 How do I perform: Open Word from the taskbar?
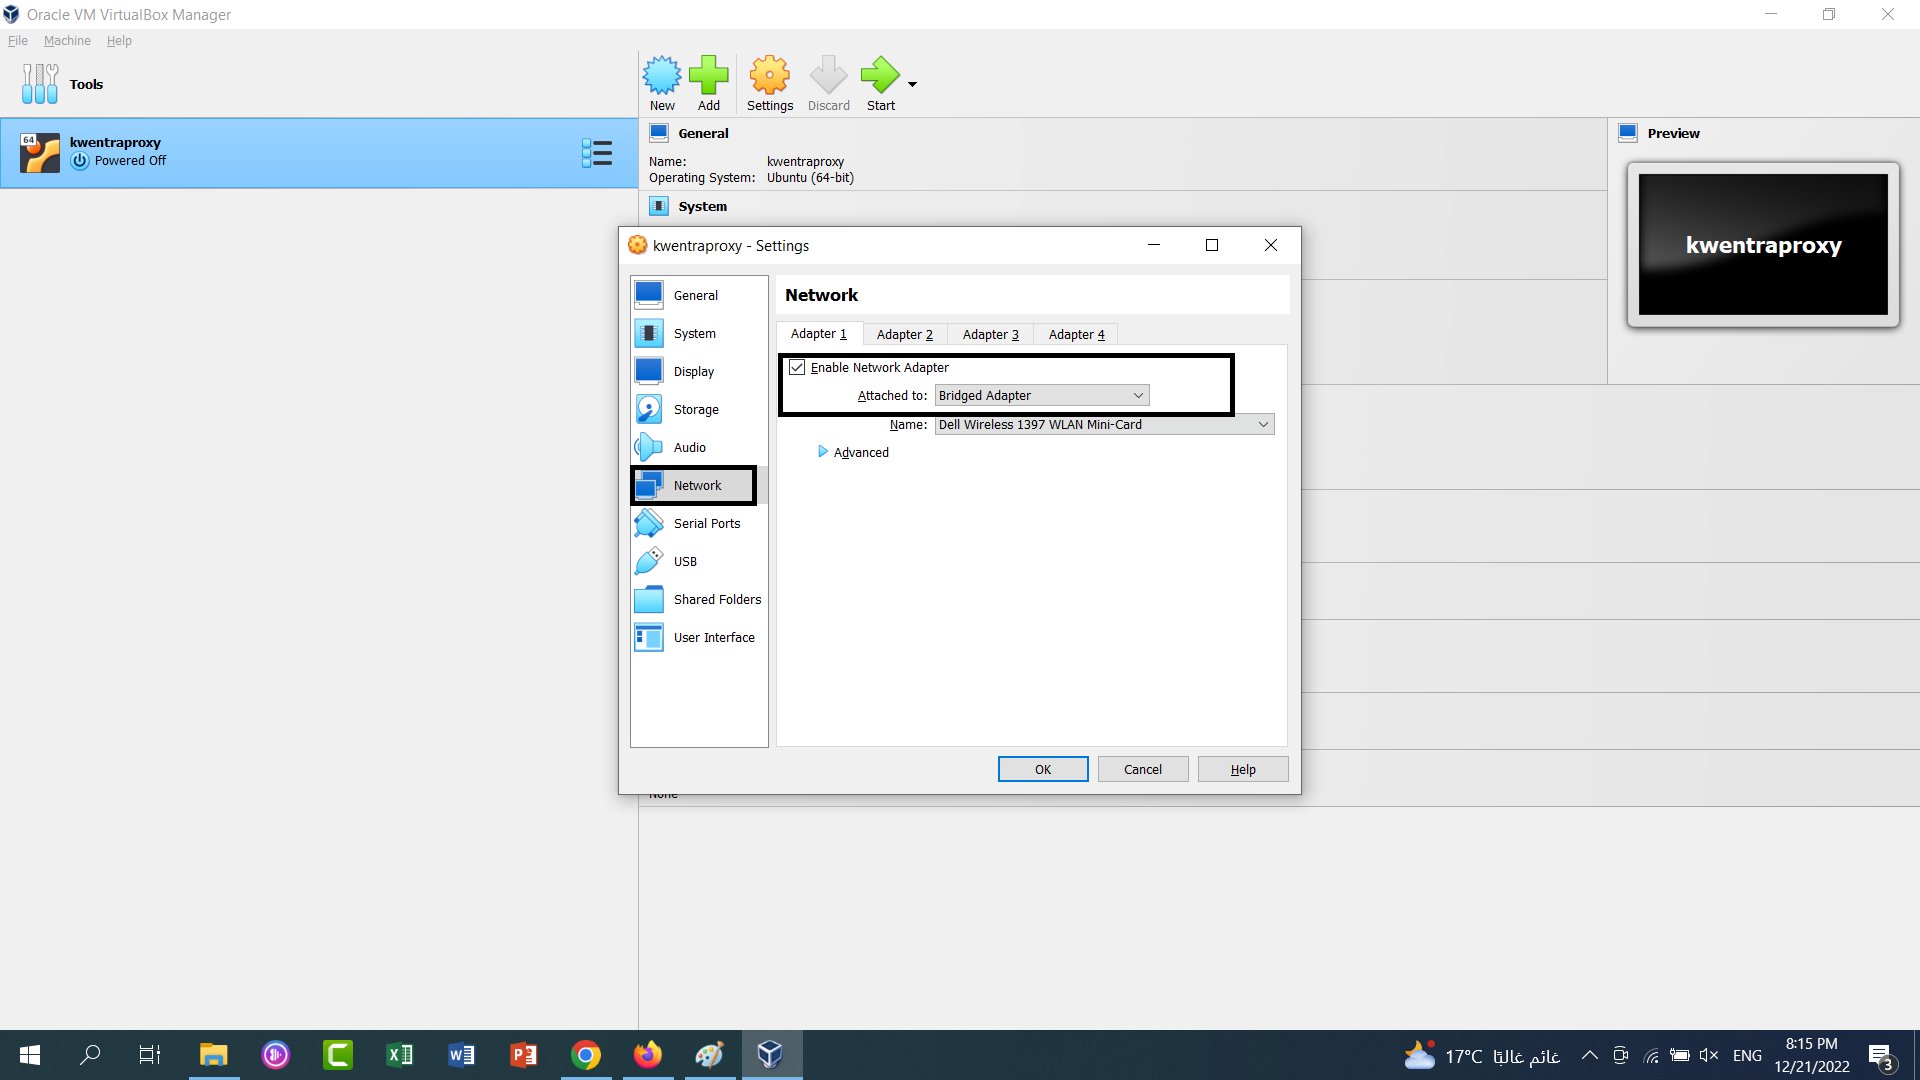coord(462,1055)
